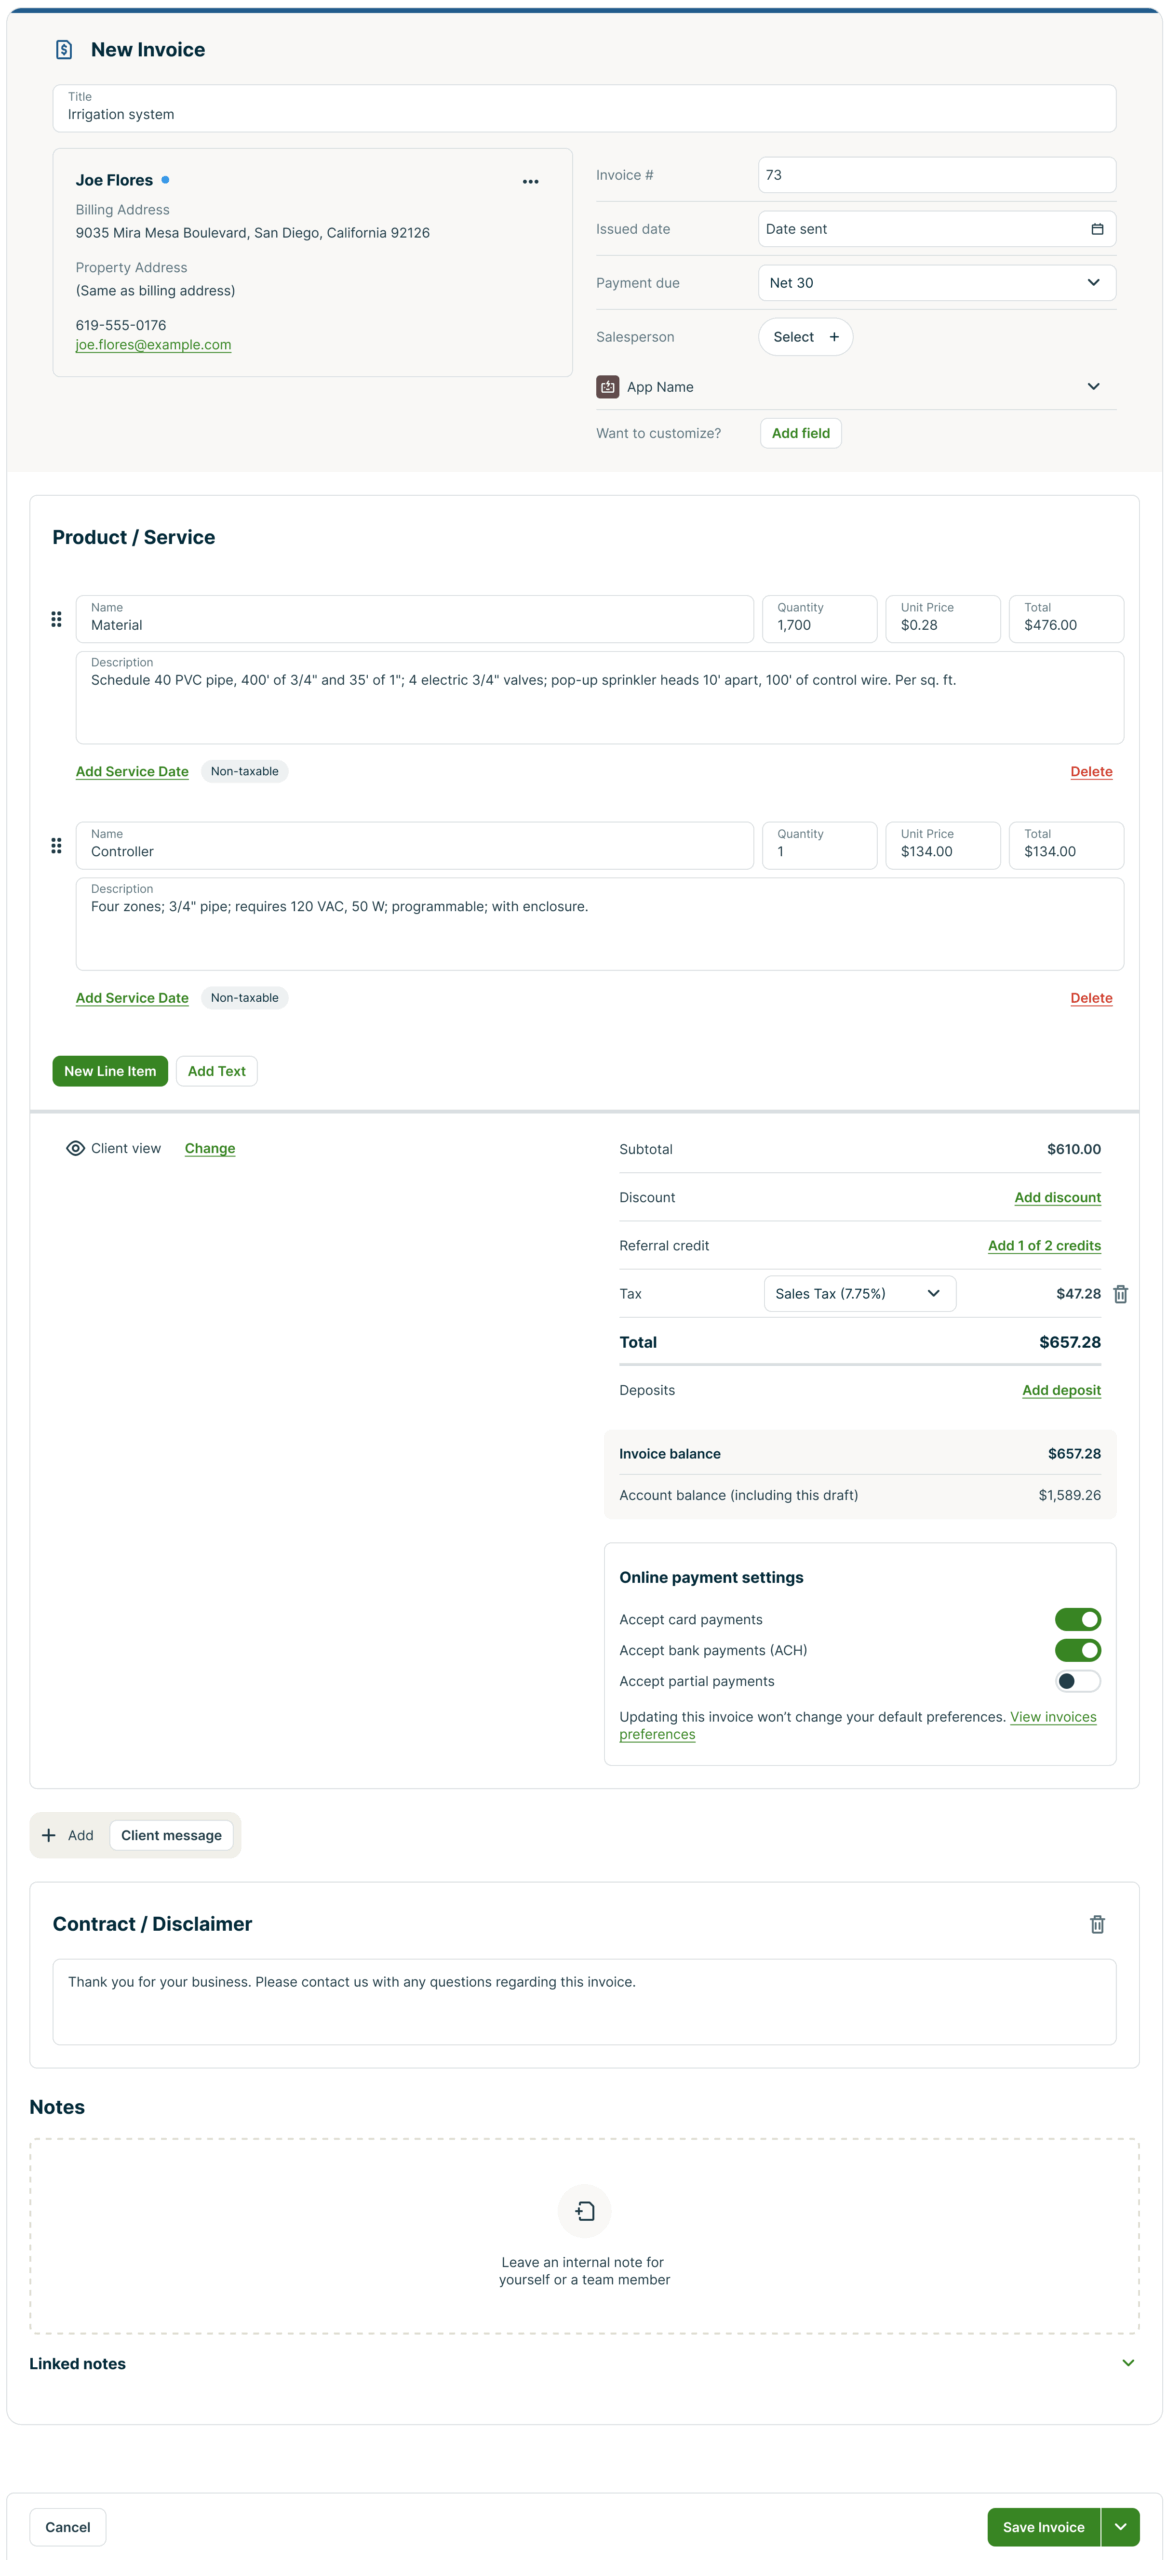
Task: Open the Sales Tax (7.75%) dropdown
Action: point(858,1294)
